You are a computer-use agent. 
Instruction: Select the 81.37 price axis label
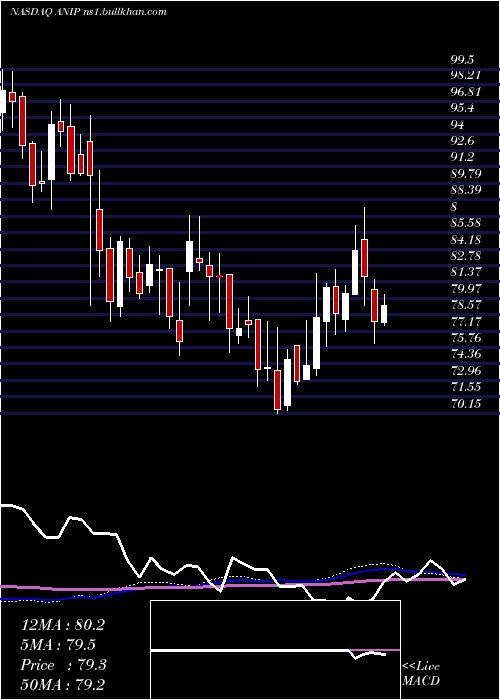point(465,272)
